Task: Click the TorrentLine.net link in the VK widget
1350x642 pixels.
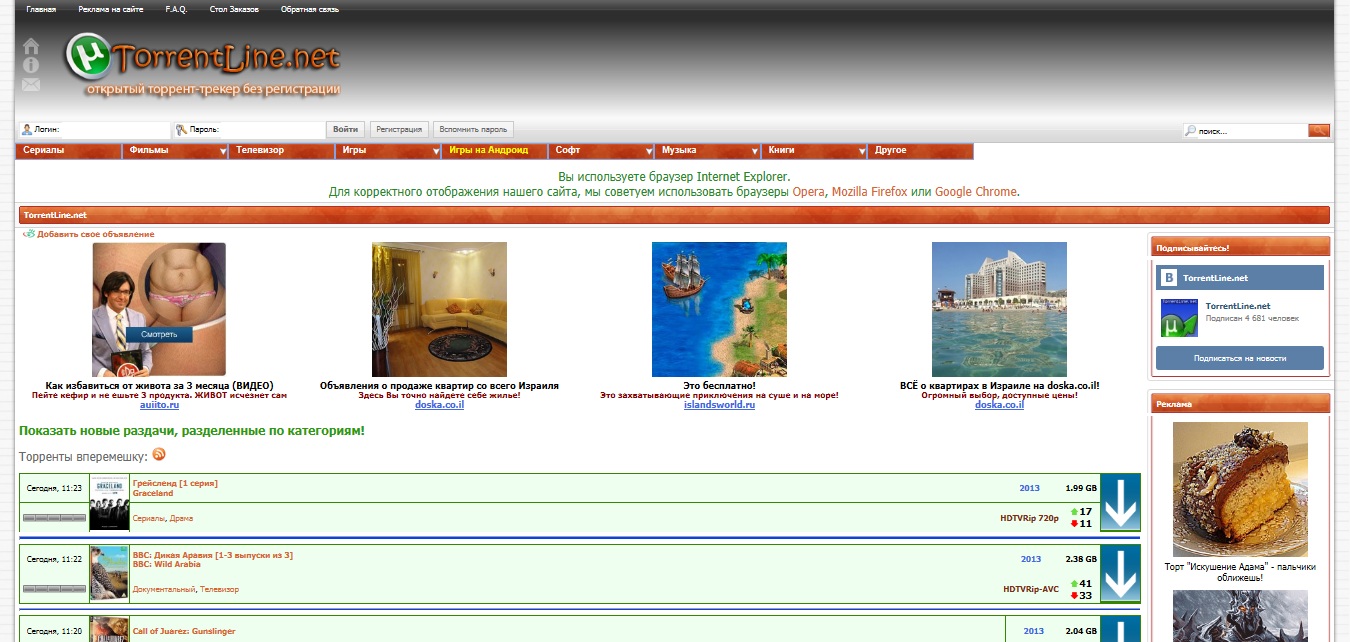Action: tap(1238, 306)
